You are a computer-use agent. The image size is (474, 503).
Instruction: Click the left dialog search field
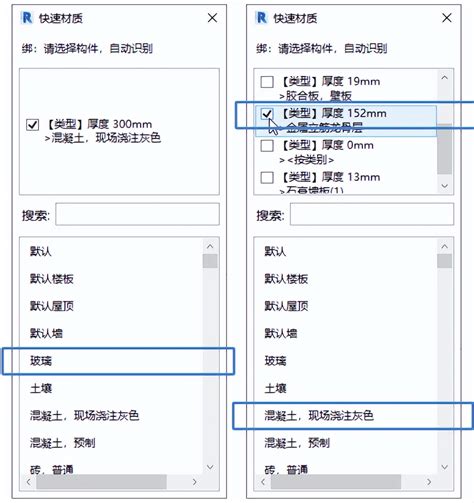click(x=137, y=214)
